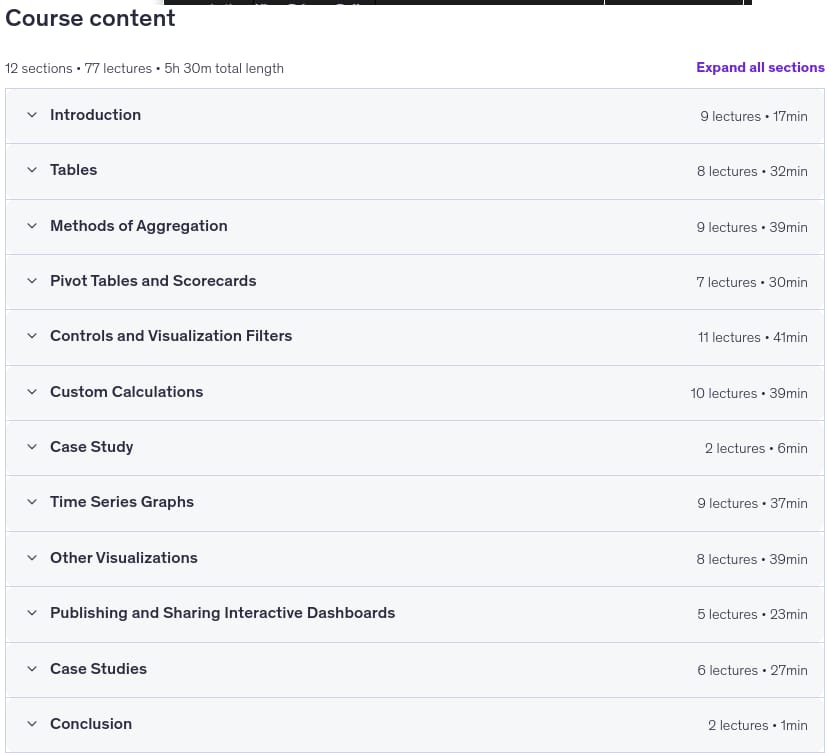Screen dimensions: 825x753
Task: Click '9 lectures • 17min' in Introduction row
Action: 753,116
